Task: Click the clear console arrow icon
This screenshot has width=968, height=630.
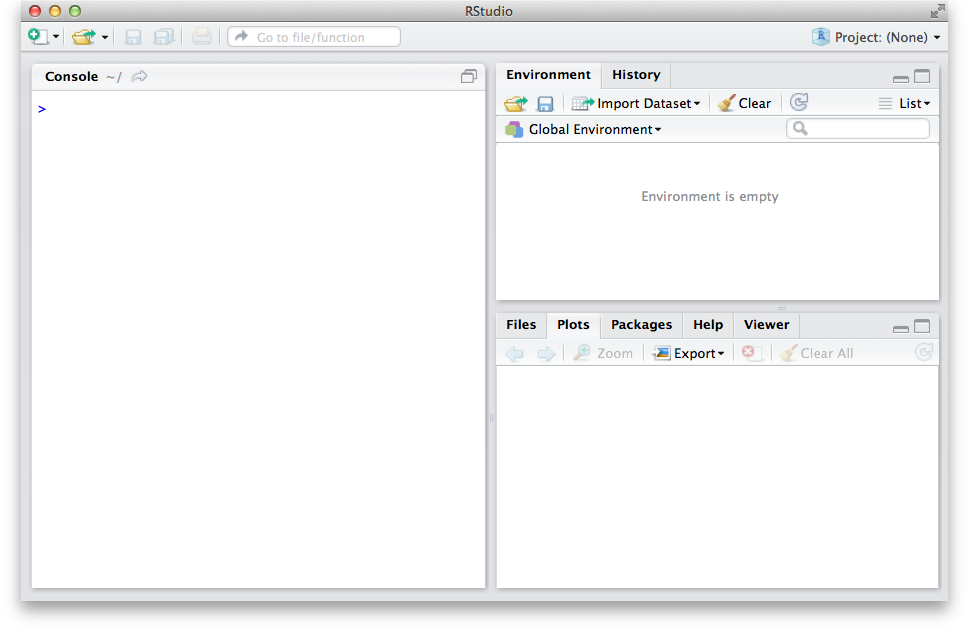Action: [x=140, y=76]
